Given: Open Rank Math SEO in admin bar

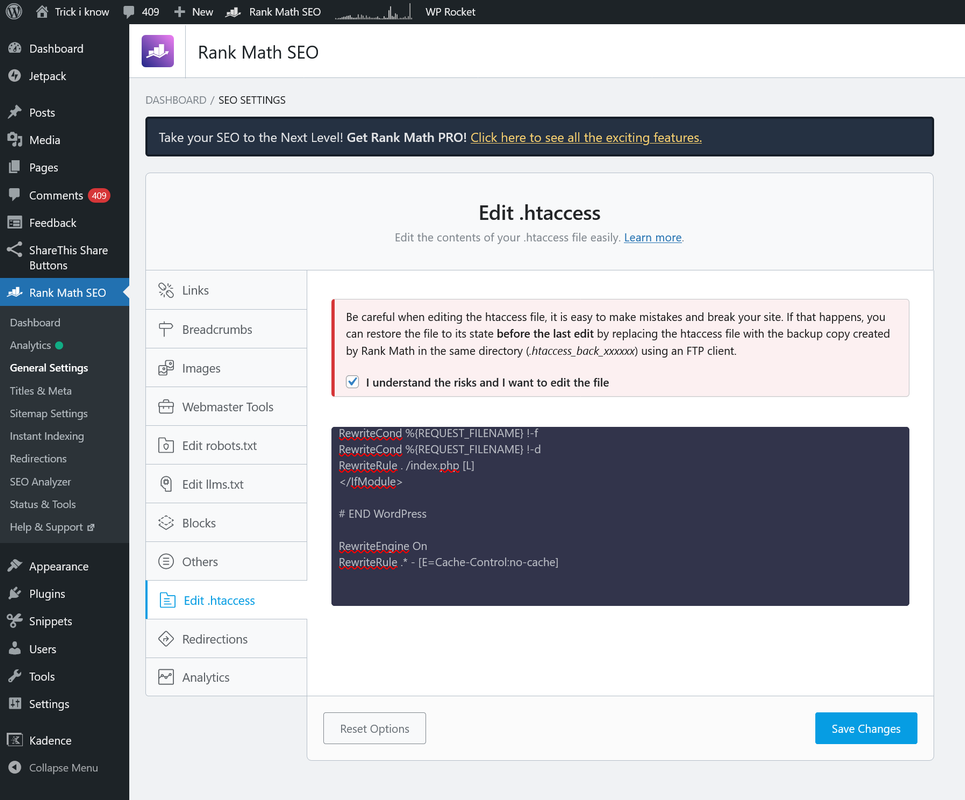Looking at the screenshot, I should [x=273, y=12].
